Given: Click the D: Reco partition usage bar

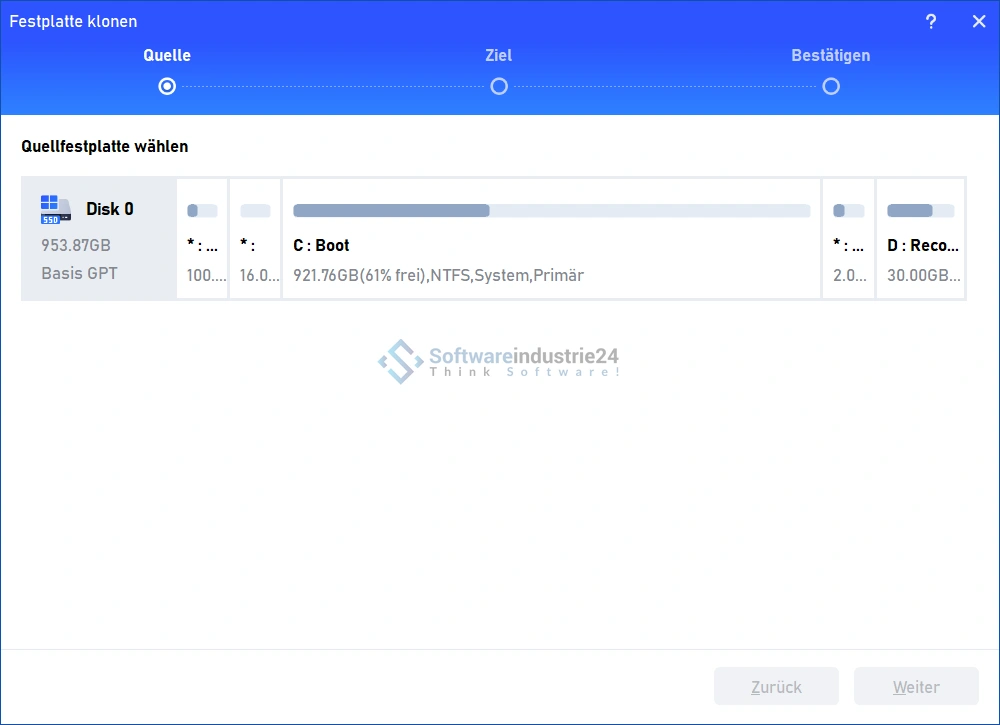Looking at the screenshot, I should (x=920, y=211).
